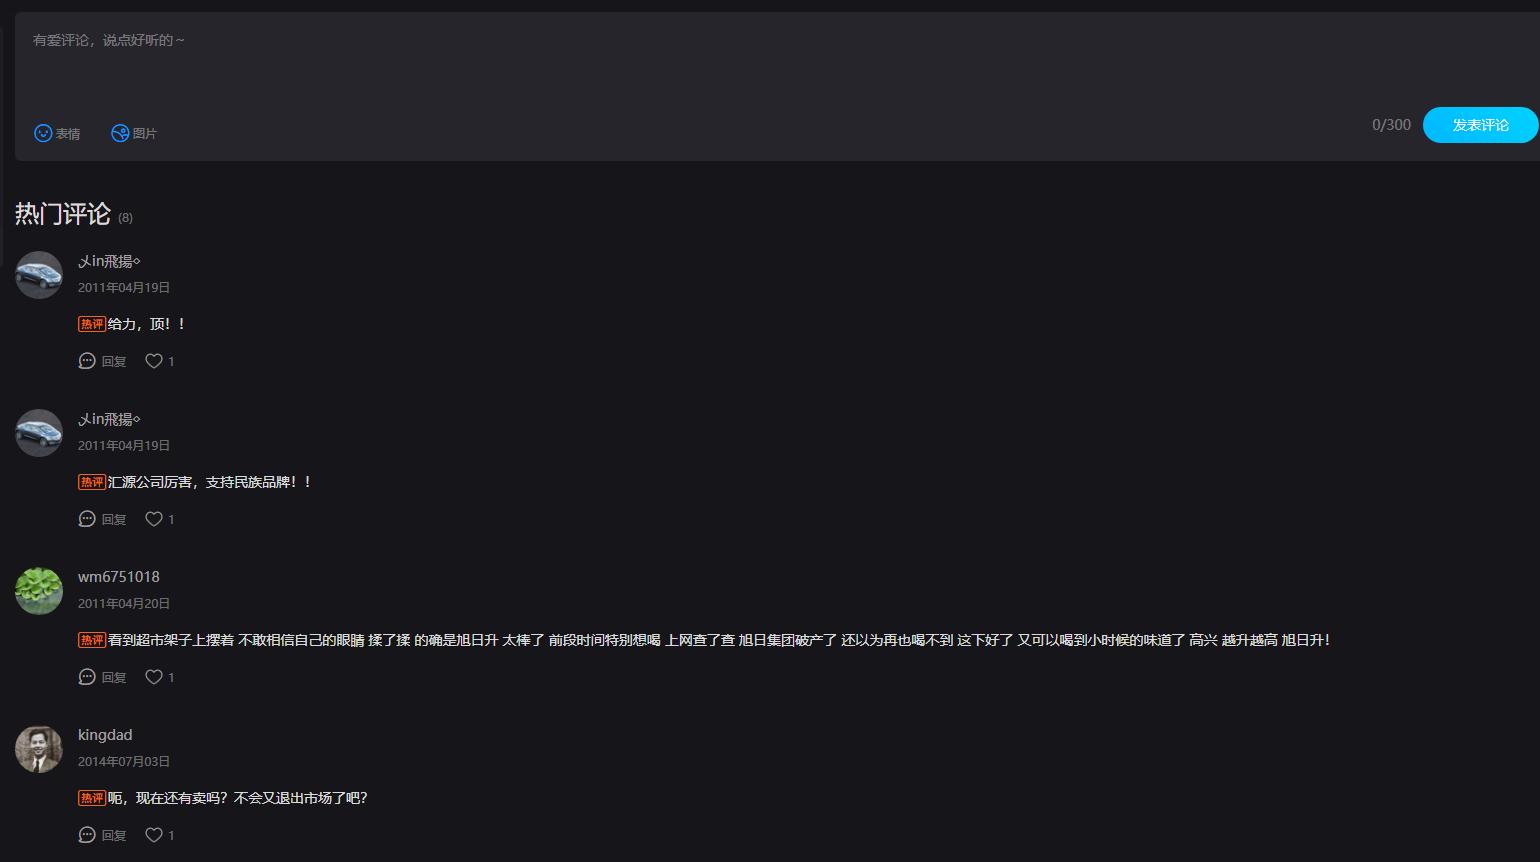Screen dimensions: 1540x862
Task: Click the reply icon under wm6751018's comment
Action: pyautogui.click(x=87, y=677)
